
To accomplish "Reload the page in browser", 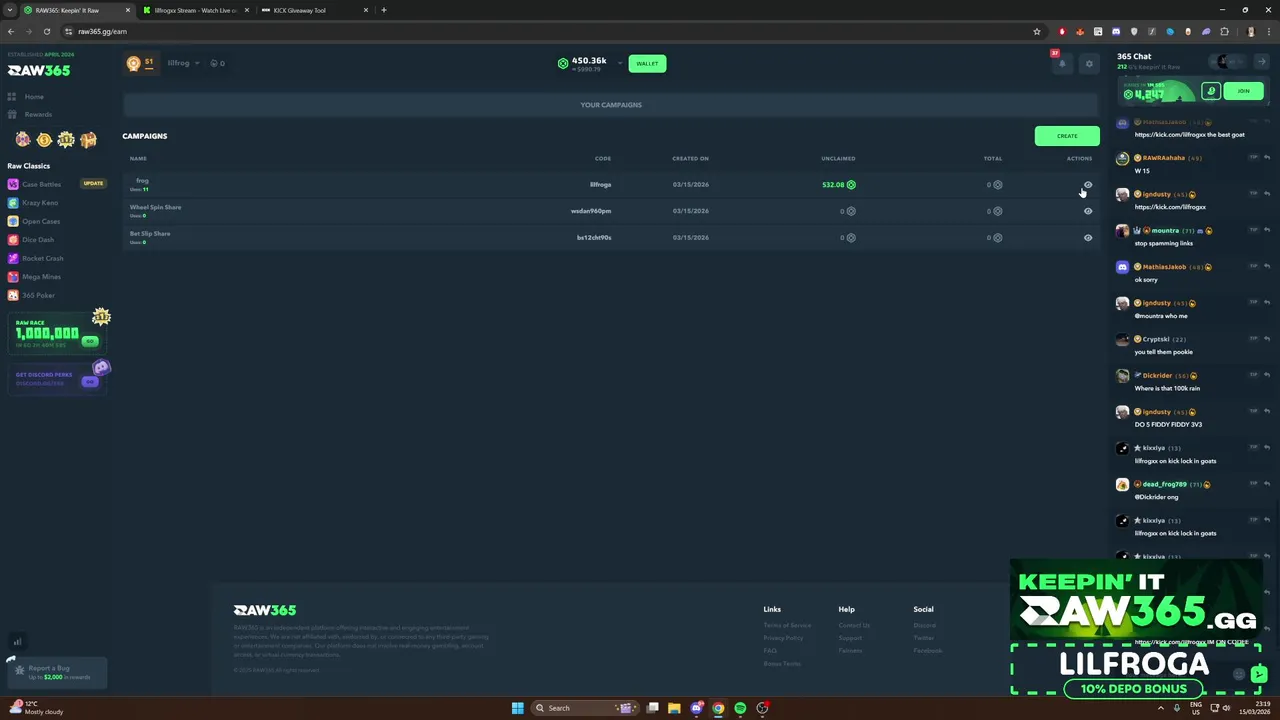I will tap(46, 31).
